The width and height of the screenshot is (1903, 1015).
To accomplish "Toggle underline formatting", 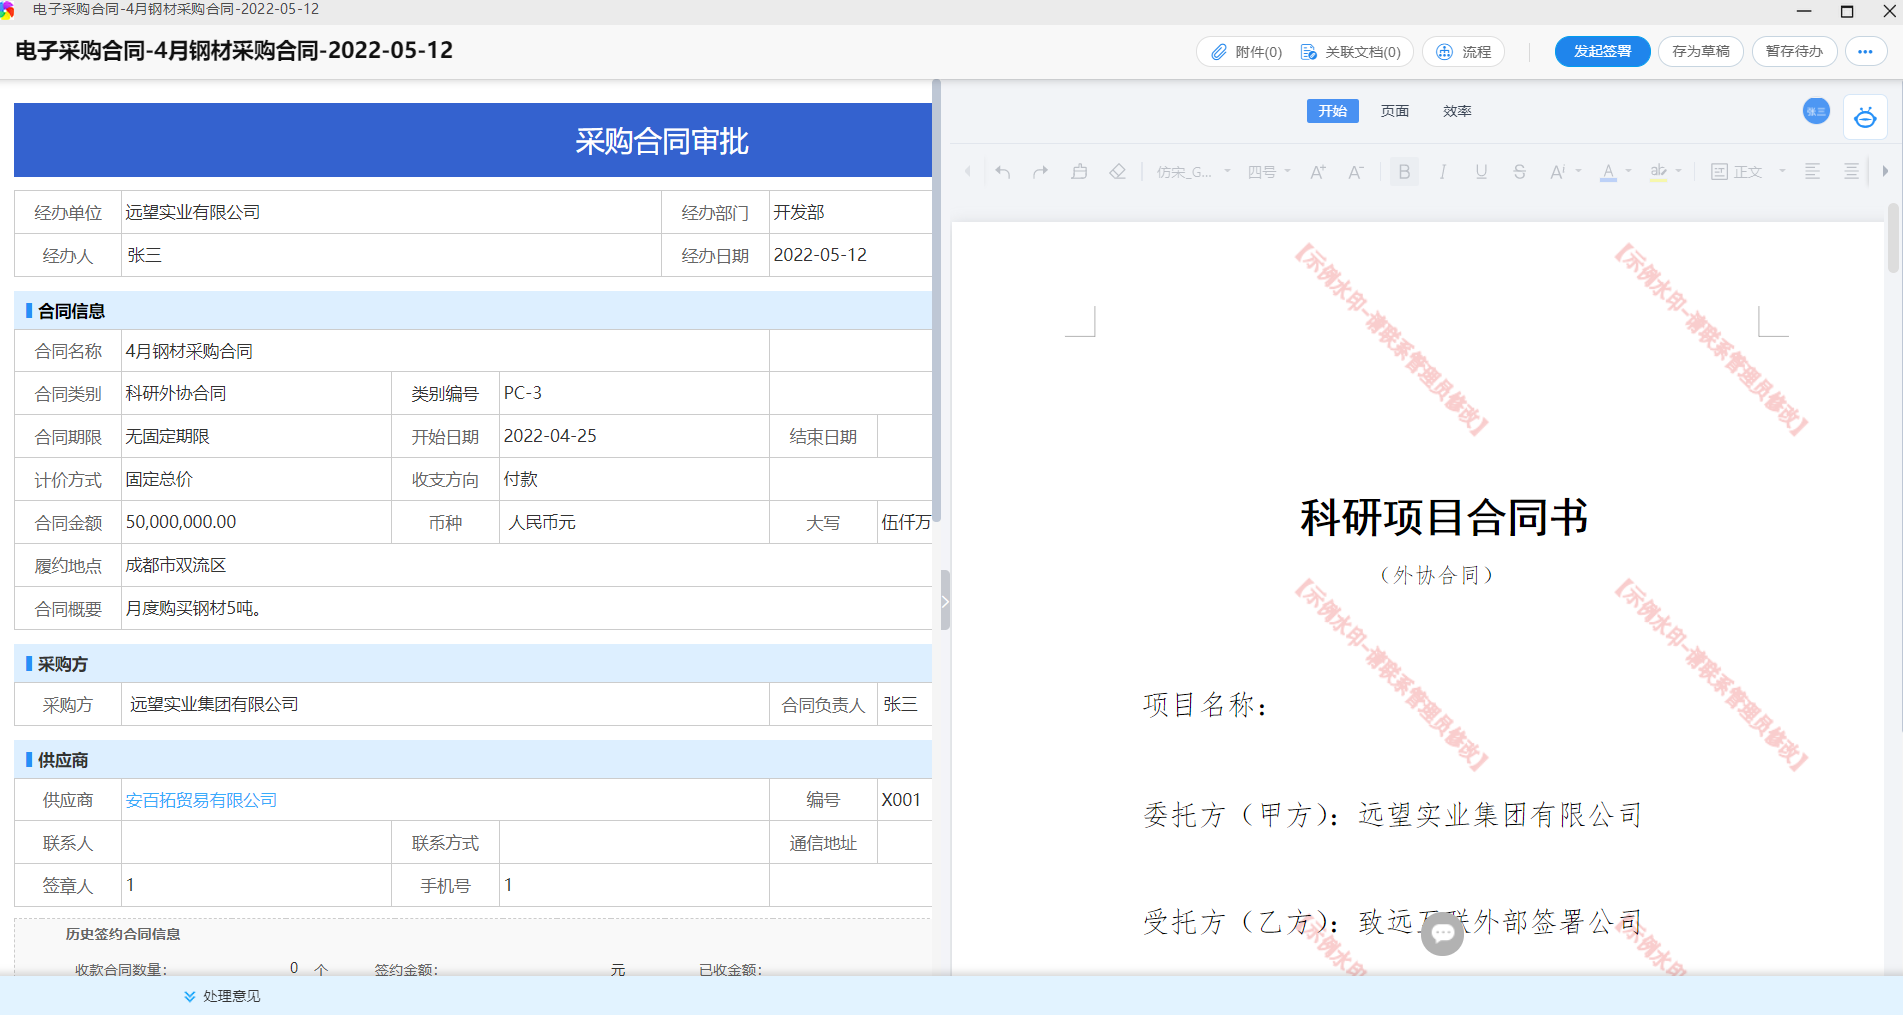I will click(1481, 172).
